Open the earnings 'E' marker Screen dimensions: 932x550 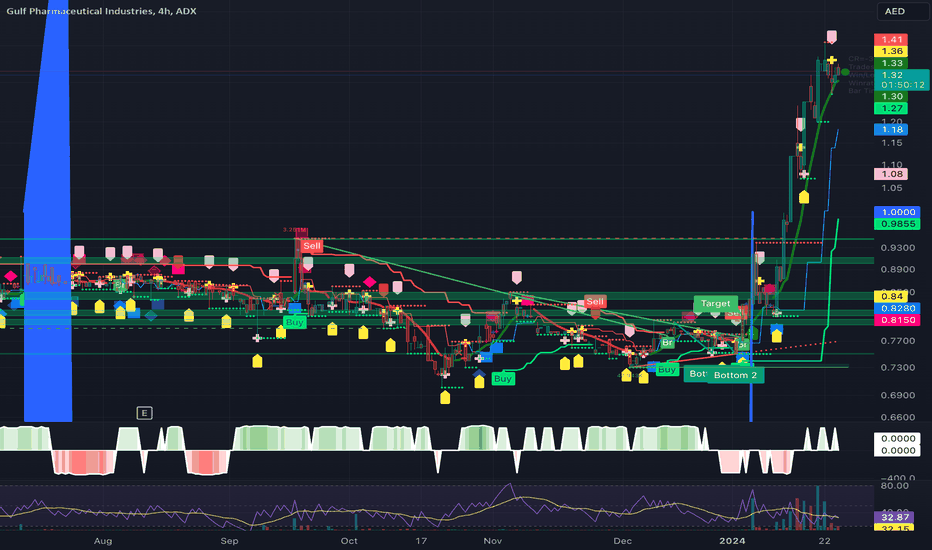pos(144,413)
